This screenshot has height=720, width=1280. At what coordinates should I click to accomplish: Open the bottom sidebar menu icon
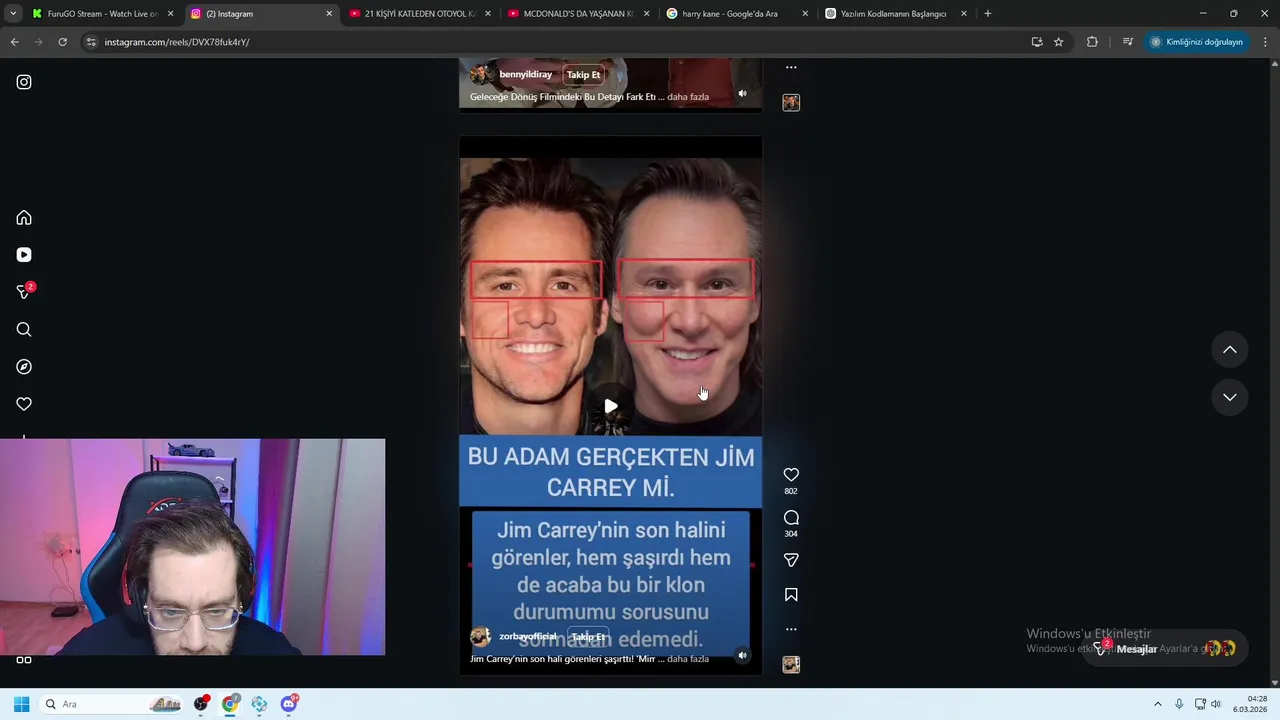[24, 660]
